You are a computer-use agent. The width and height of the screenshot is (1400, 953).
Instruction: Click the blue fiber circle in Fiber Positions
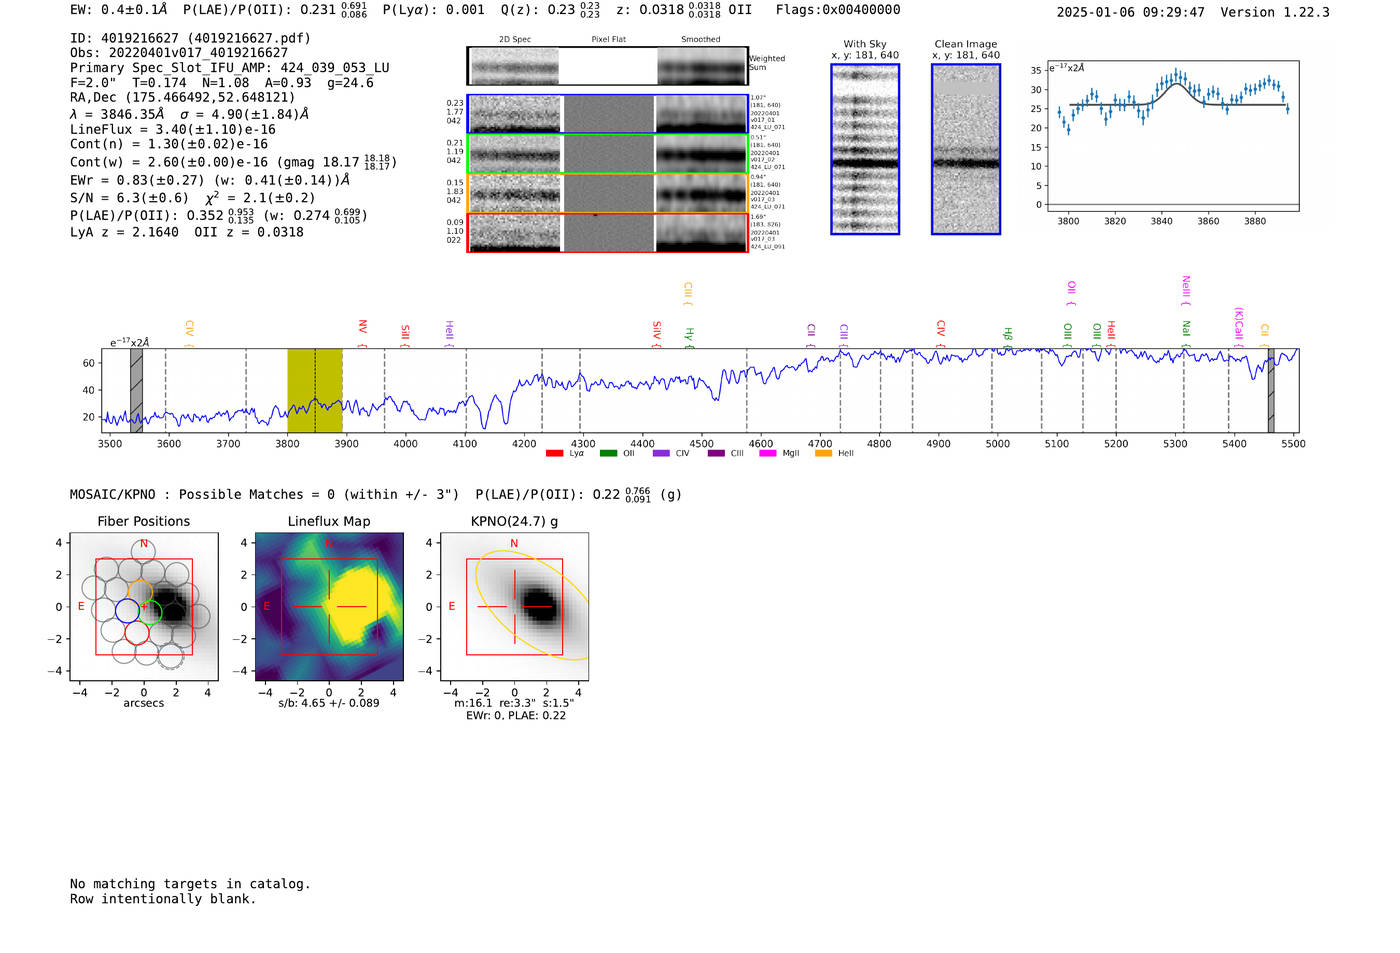pyautogui.click(x=128, y=610)
